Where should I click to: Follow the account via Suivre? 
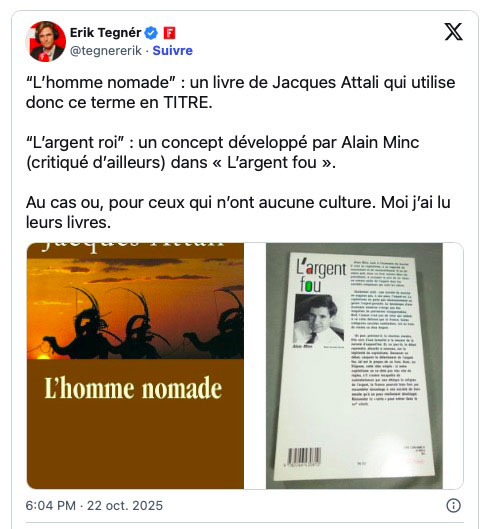click(172, 51)
